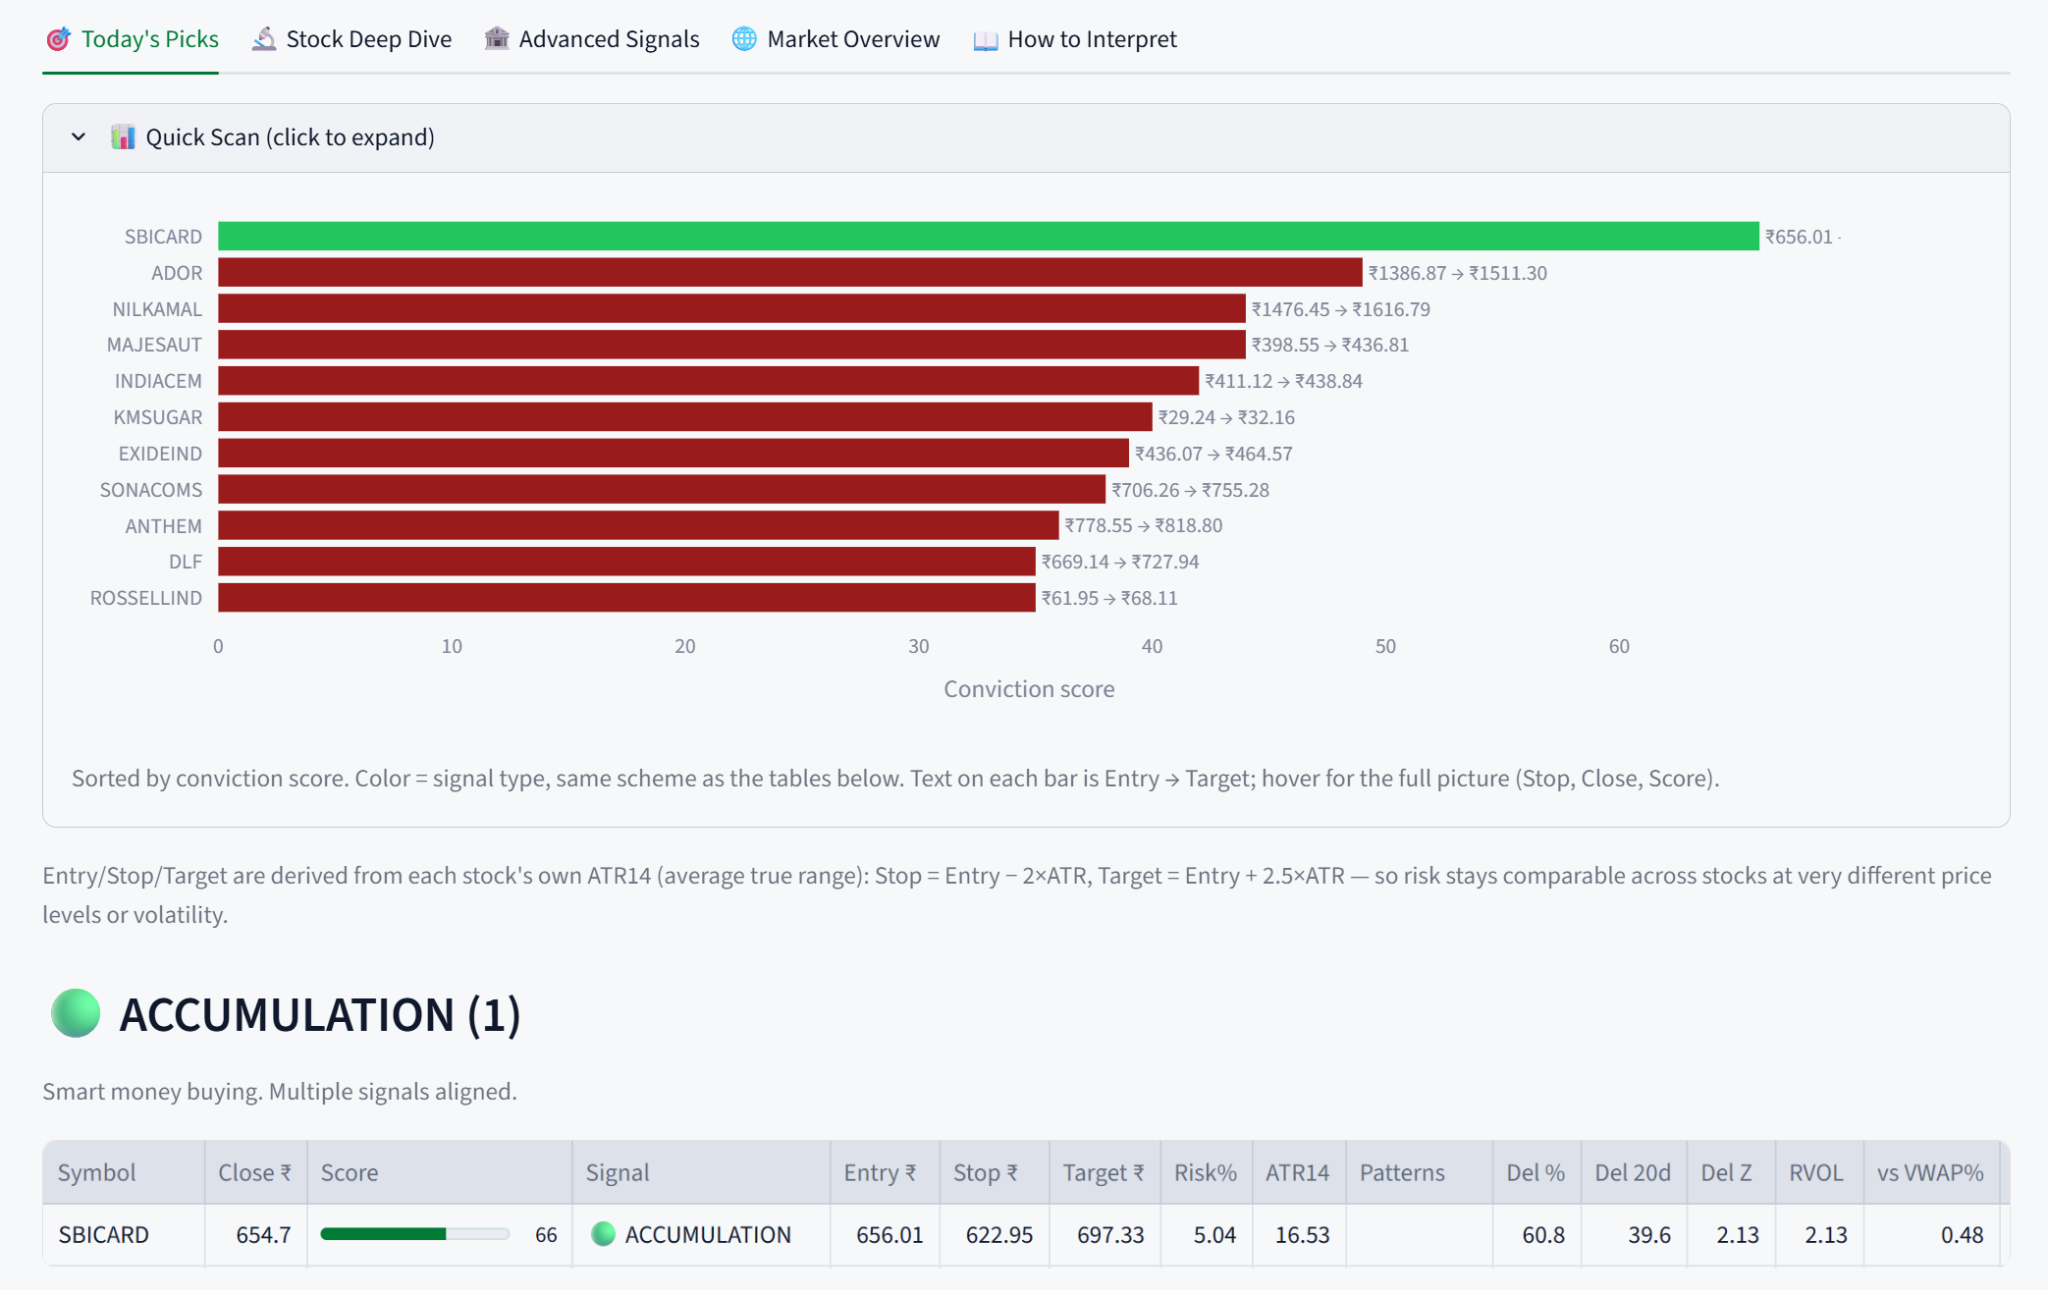Click the bar chart icon in Quick Scan header
Viewport: 2048px width, 1290px height.
click(x=123, y=137)
